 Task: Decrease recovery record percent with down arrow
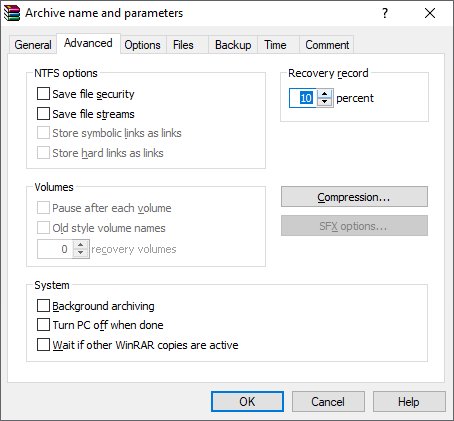tap(325, 102)
